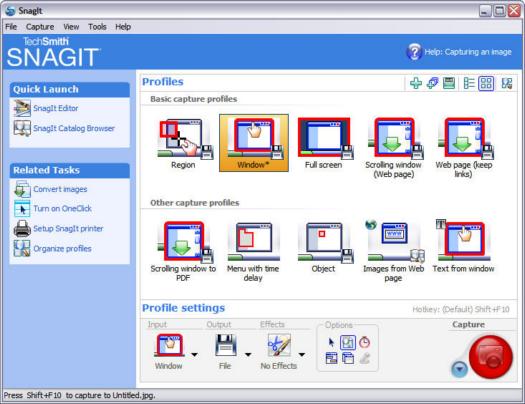Toggle preview in editor option
525x404 pixels.
pos(348,342)
